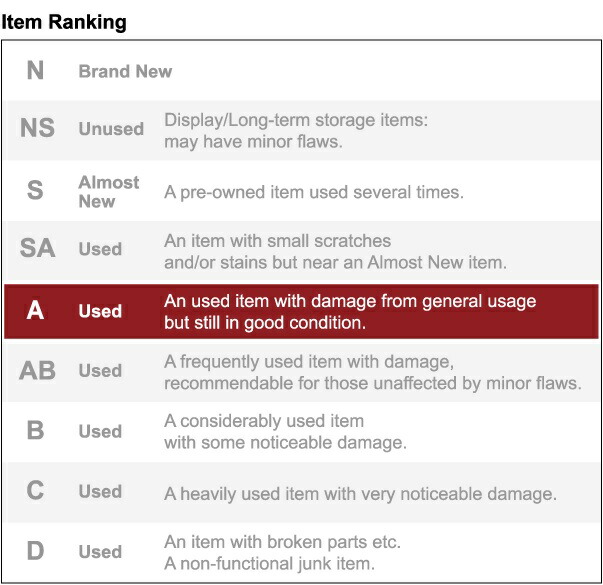This screenshot has width=603, height=585.
Task: Select the N rank letter
Action: [35, 71]
